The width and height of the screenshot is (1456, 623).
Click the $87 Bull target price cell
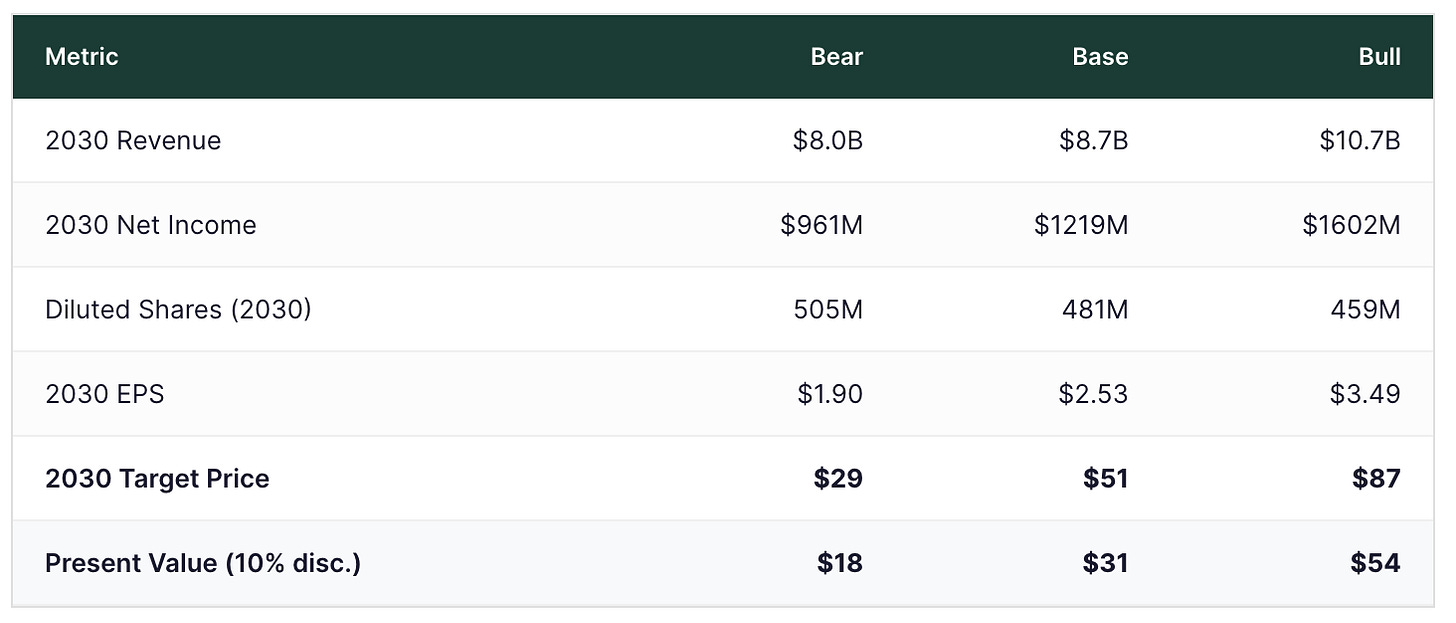[1376, 479]
